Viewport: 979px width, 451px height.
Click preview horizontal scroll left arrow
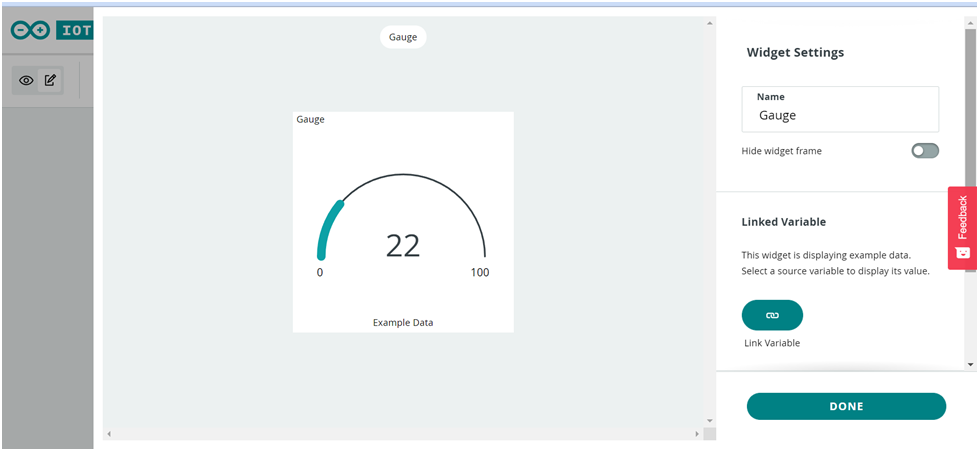pos(109,433)
